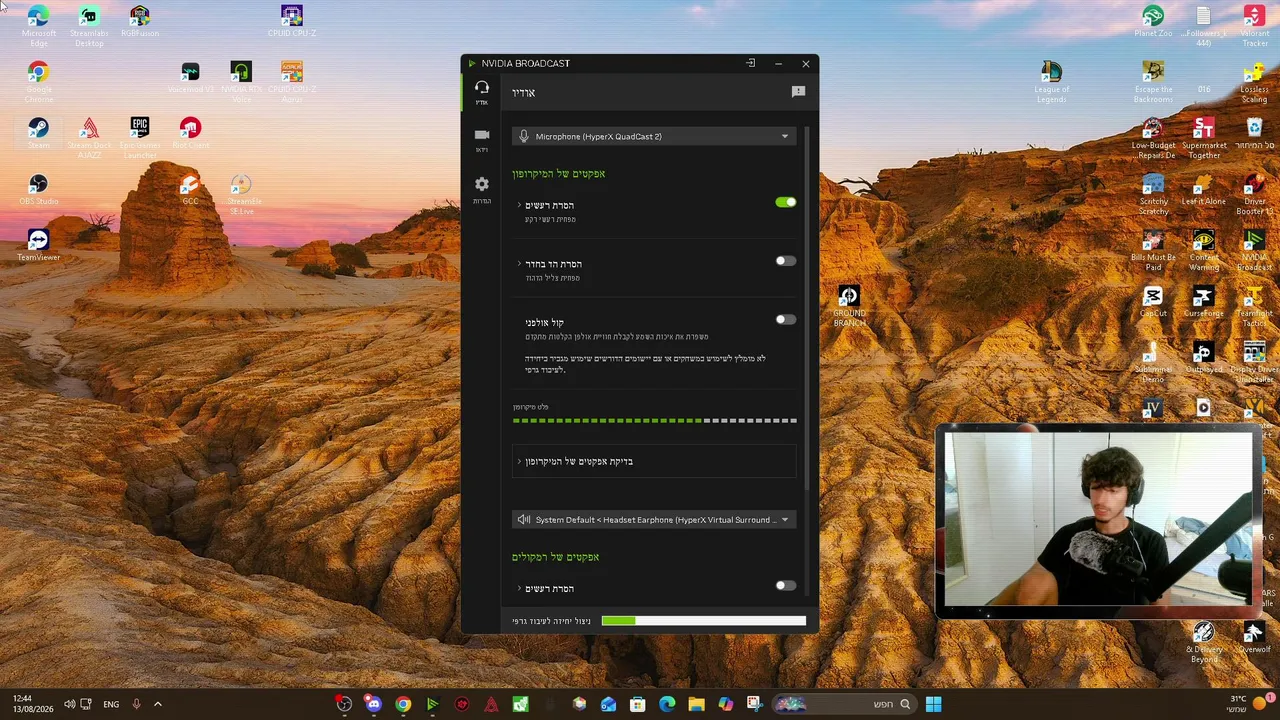Select the Voicemod V3 desktop shortcut
1280x720 pixels.
point(190,78)
